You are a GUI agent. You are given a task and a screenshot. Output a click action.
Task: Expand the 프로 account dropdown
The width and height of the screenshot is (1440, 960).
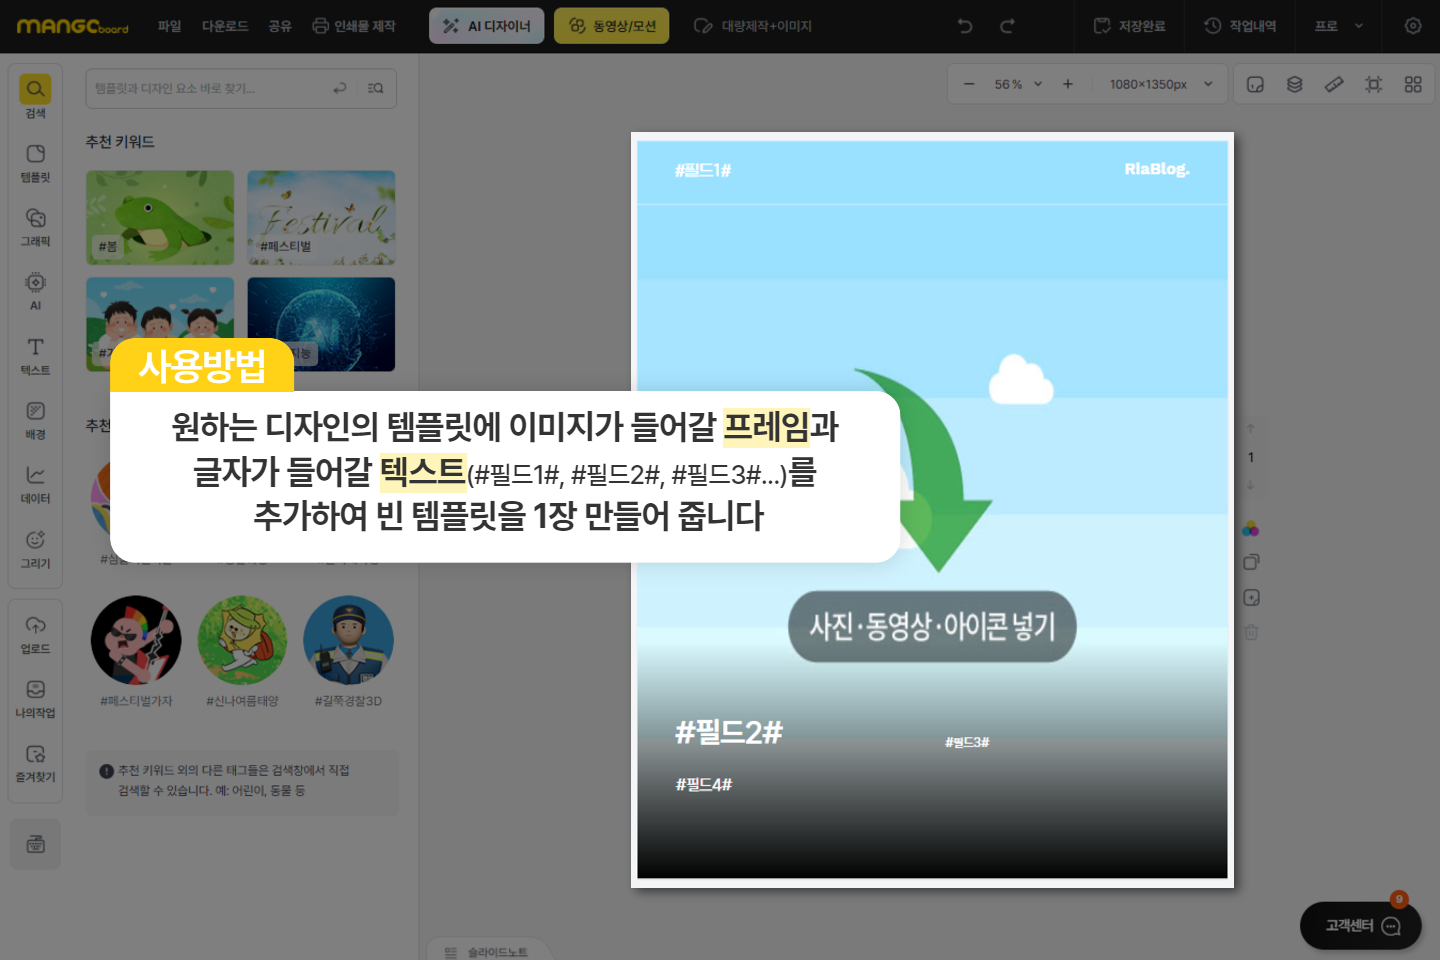tap(1339, 26)
